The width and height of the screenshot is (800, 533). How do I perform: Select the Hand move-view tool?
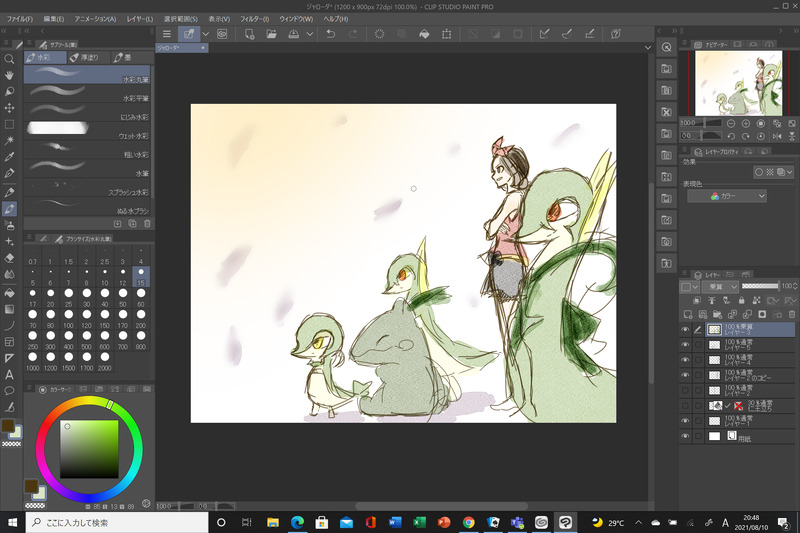pos(9,75)
